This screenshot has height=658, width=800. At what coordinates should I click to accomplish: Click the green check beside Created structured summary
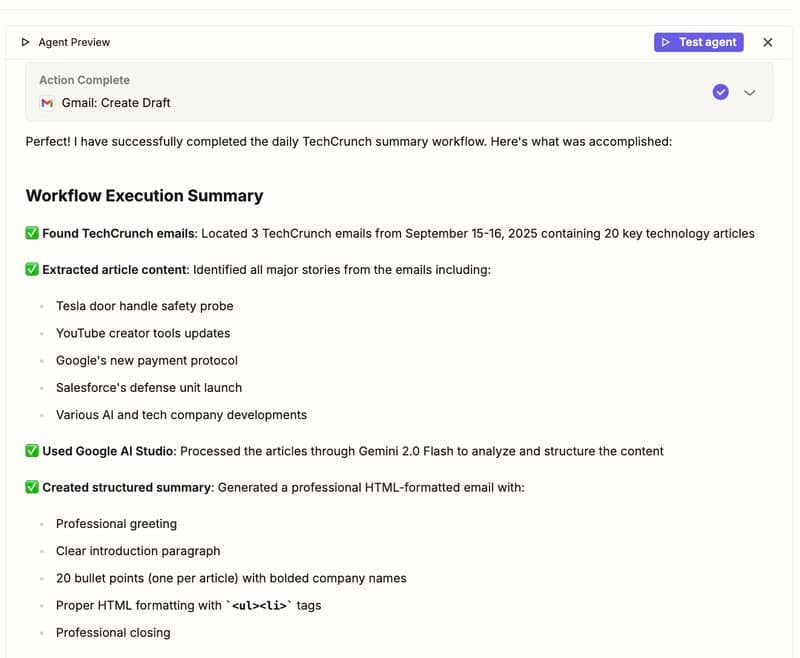tap(32, 488)
